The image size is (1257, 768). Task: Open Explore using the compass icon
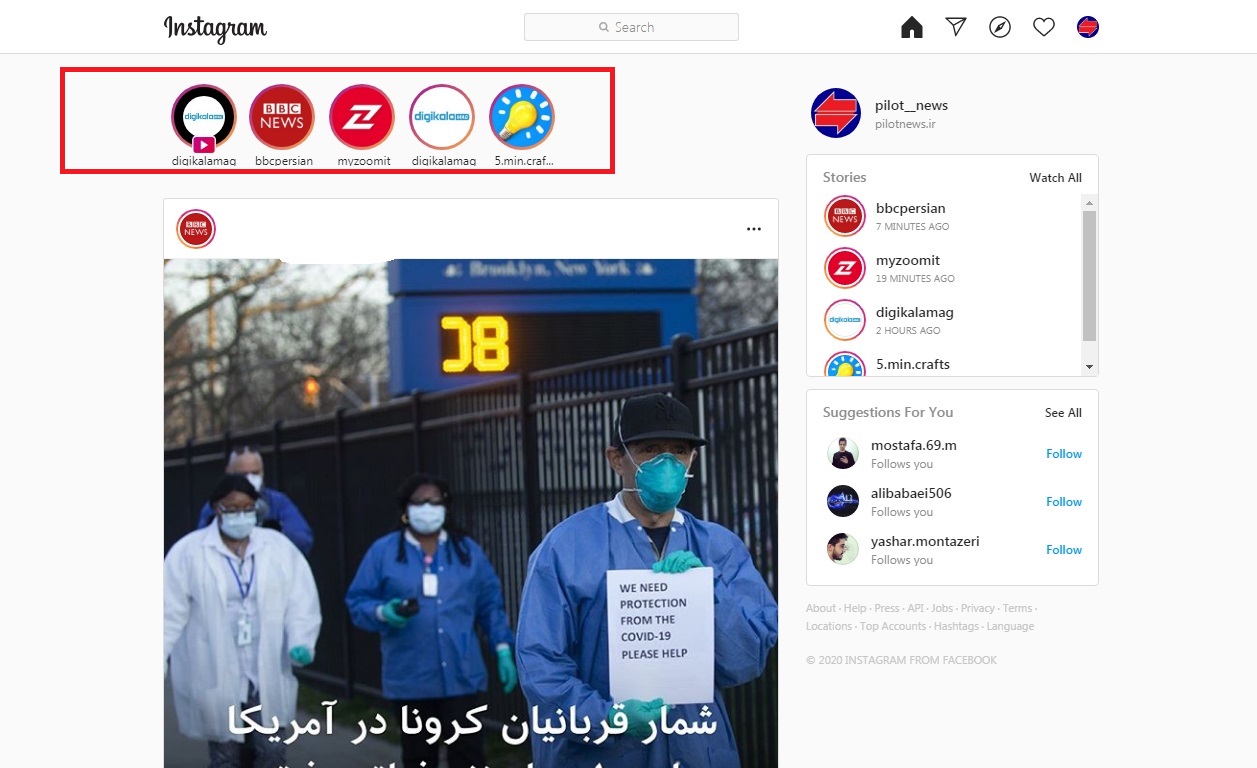coord(1000,27)
